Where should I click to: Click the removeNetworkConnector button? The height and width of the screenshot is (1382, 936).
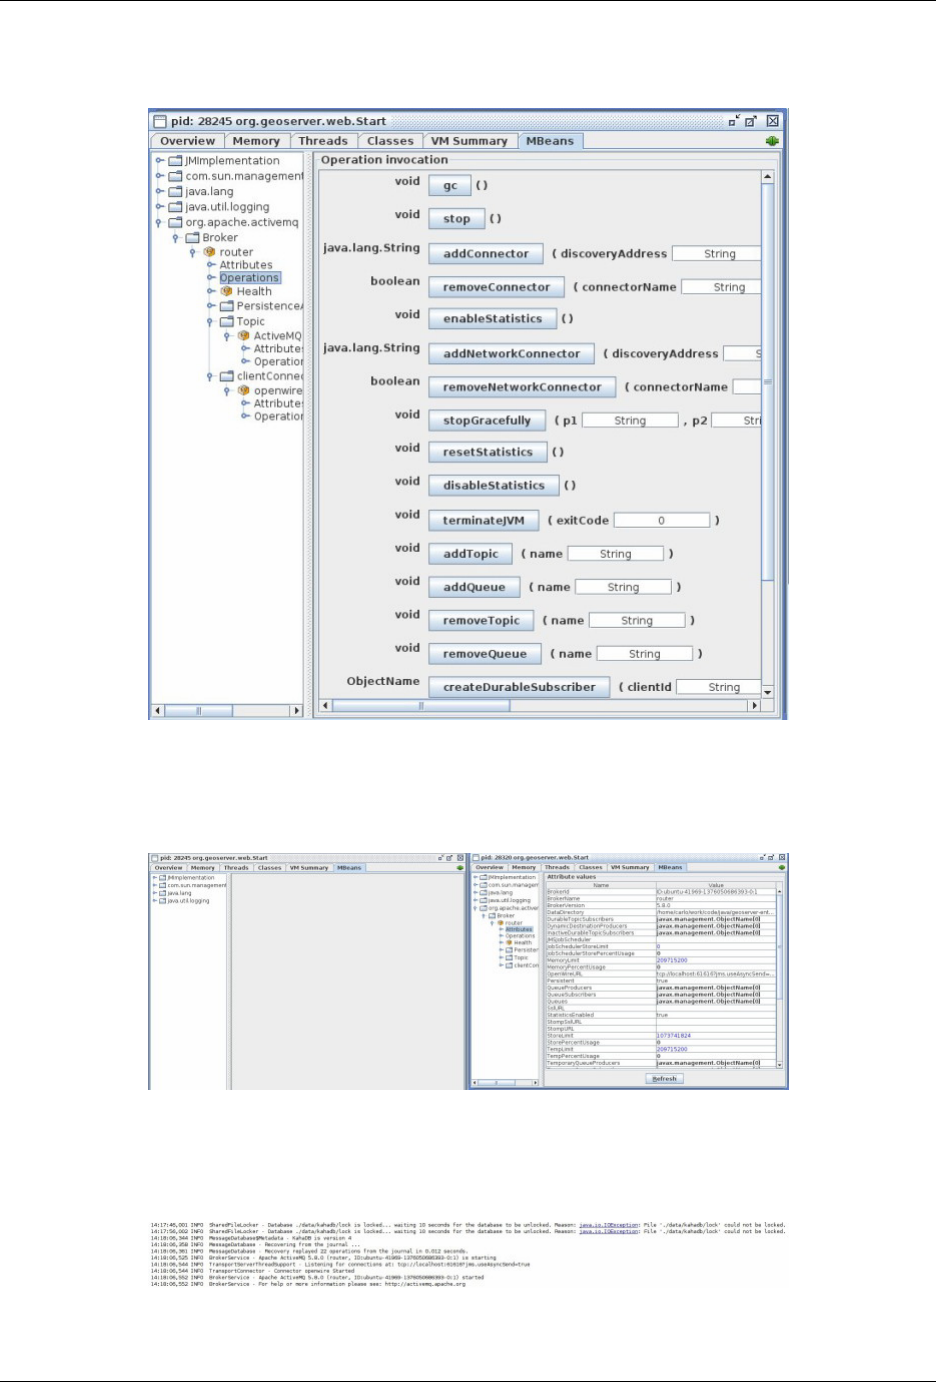tap(523, 387)
